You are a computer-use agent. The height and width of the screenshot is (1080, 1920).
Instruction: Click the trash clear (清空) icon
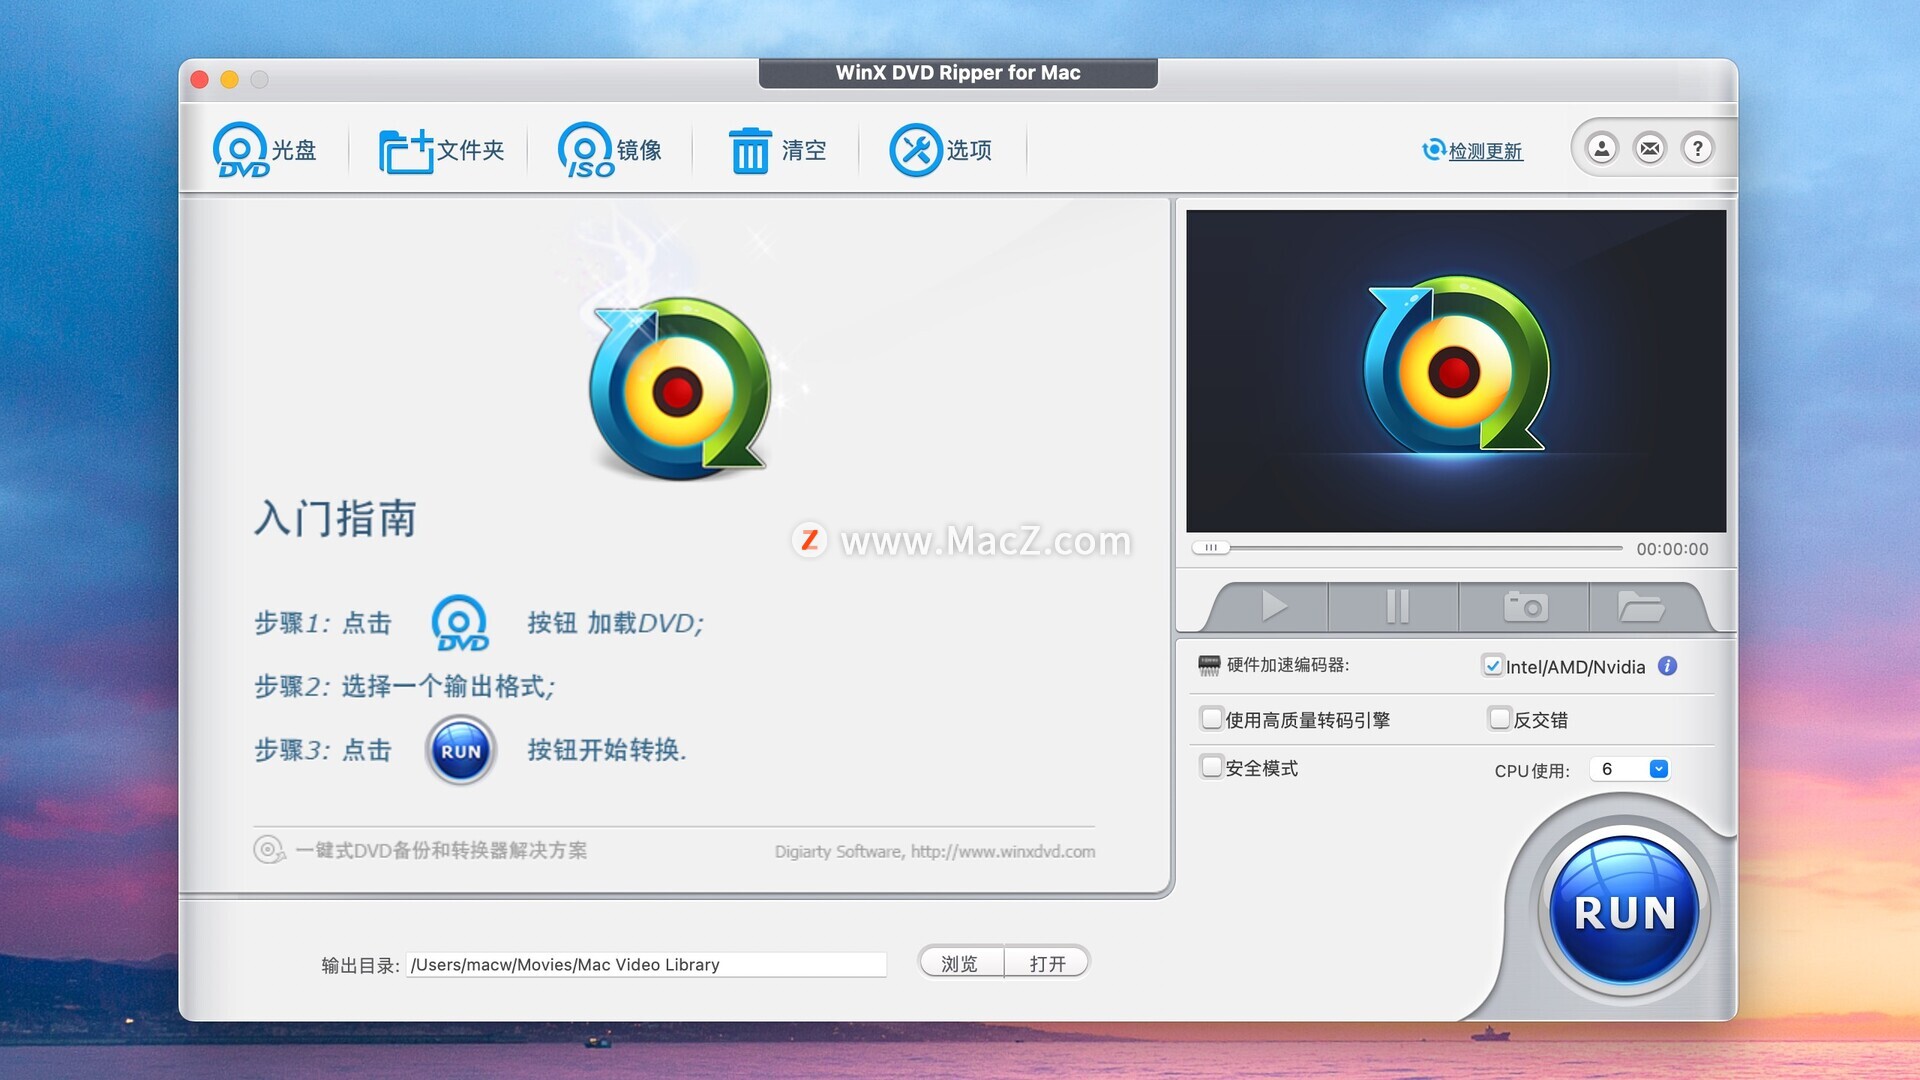click(749, 150)
